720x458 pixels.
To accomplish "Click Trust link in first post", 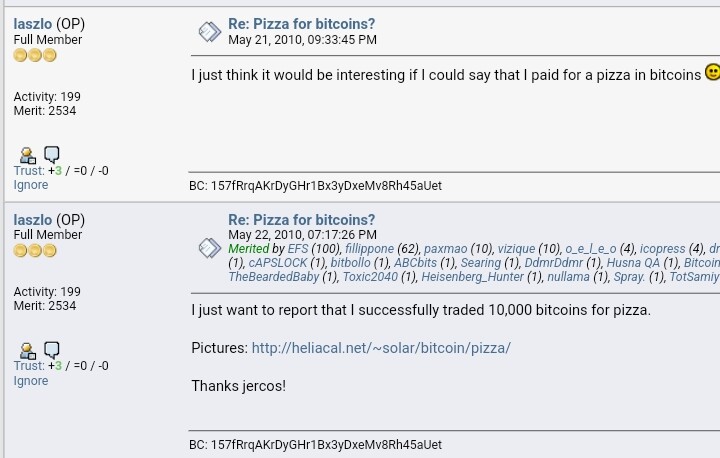I will [x=29, y=170].
